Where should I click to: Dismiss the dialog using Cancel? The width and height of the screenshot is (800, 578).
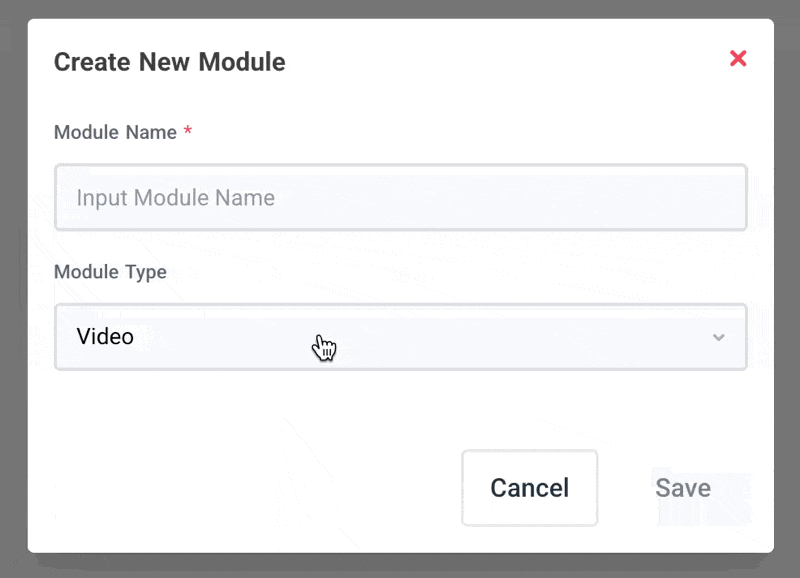point(529,488)
